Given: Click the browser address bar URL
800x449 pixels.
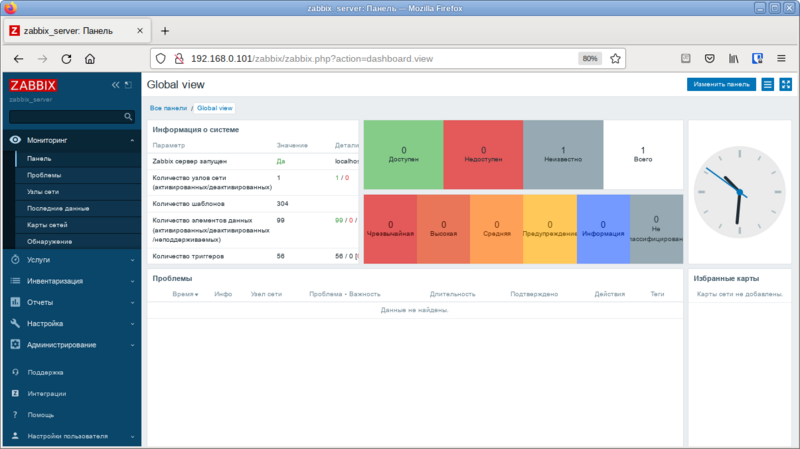Looking at the screenshot, I should (312, 59).
